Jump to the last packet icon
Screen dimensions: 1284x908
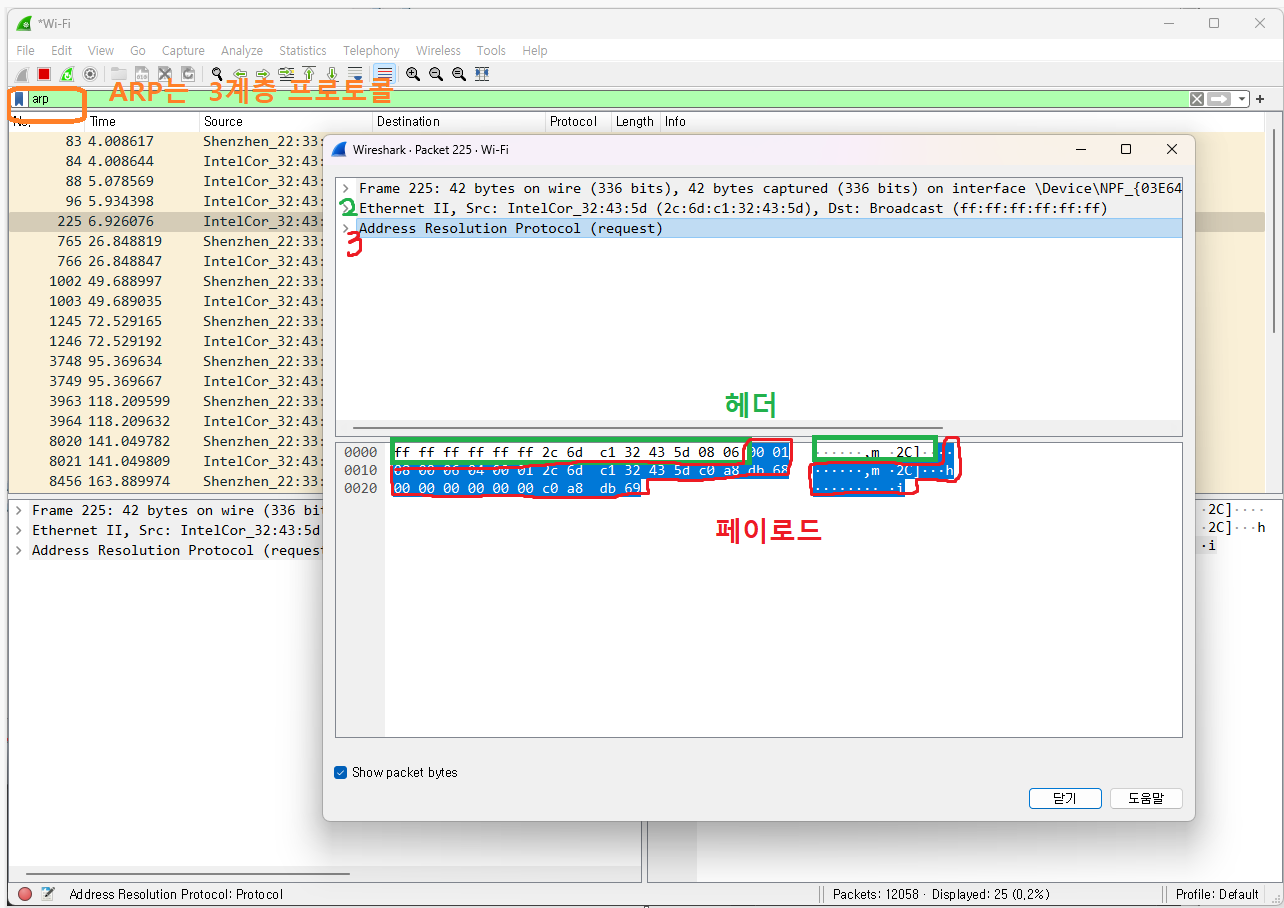click(x=332, y=74)
